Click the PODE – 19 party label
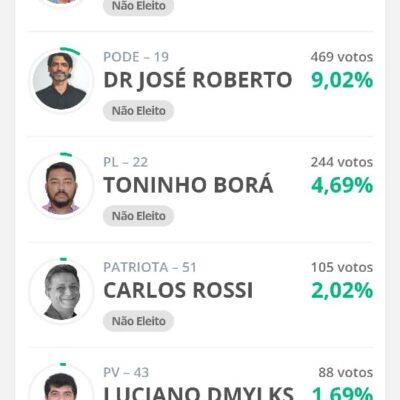Viewport: 400px width, 400px height. click(136, 57)
